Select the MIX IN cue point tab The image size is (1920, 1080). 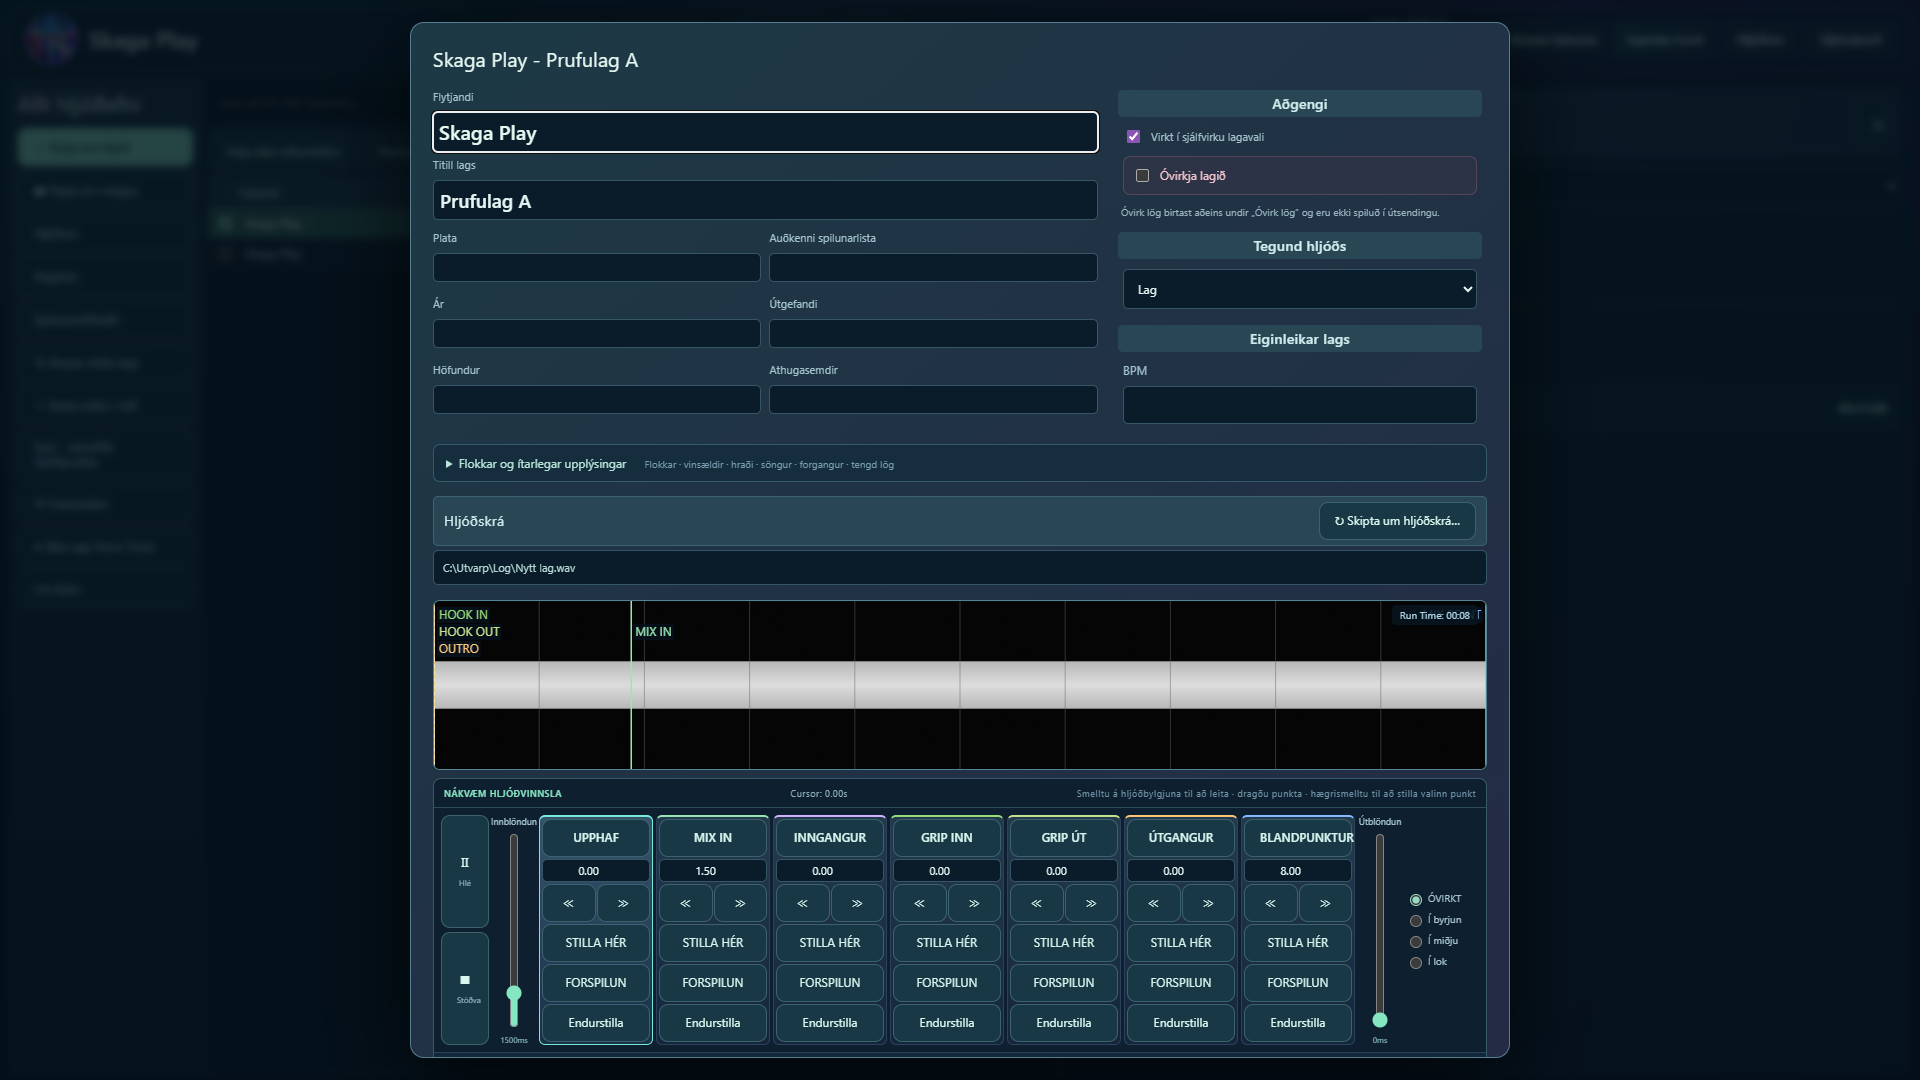(x=713, y=838)
